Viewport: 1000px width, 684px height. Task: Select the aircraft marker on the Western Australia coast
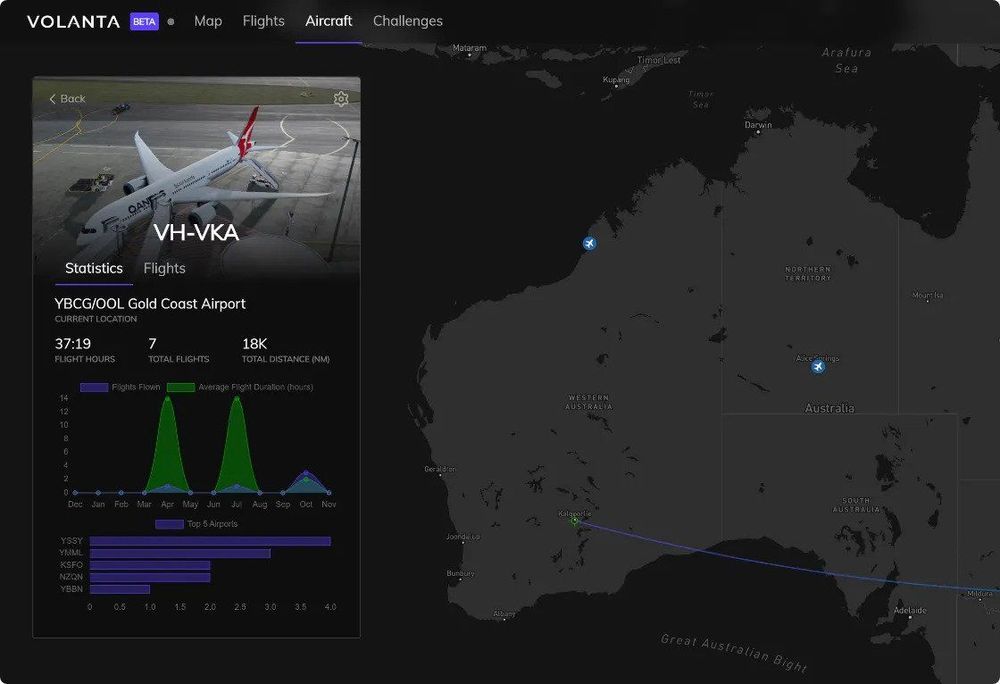pyautogui.click(x=589, y=242)
